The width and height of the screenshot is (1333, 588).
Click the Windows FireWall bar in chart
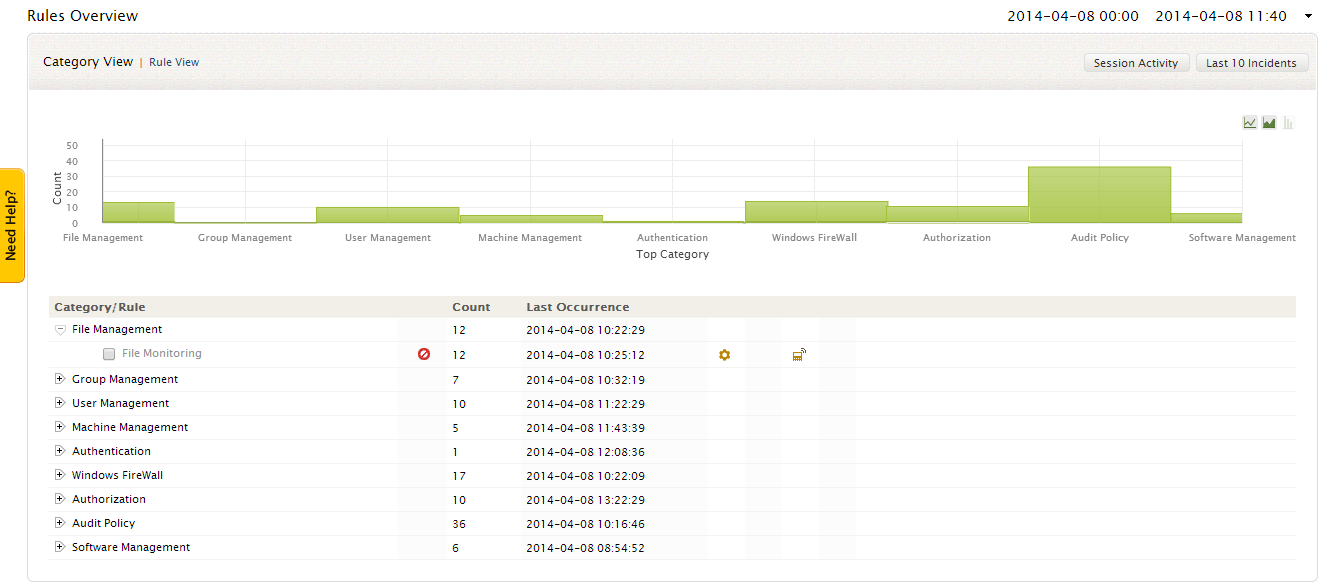[816, 212]
